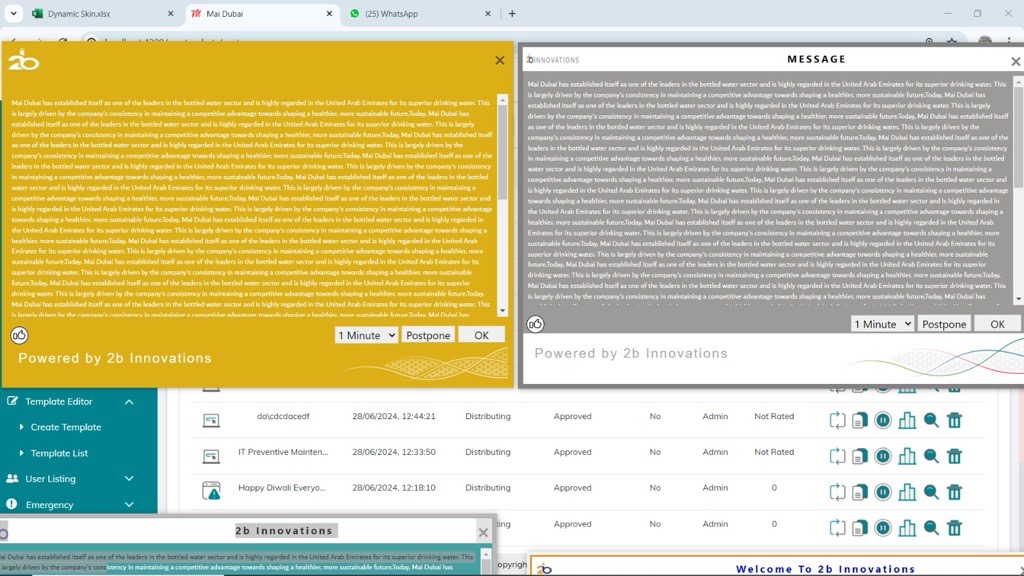Image resolution: width=1024 pixels, height=576 pixels.
Task: Click OK in the gray MESSAGE popup
Action: pyautogui.click(x=997, y=324)
